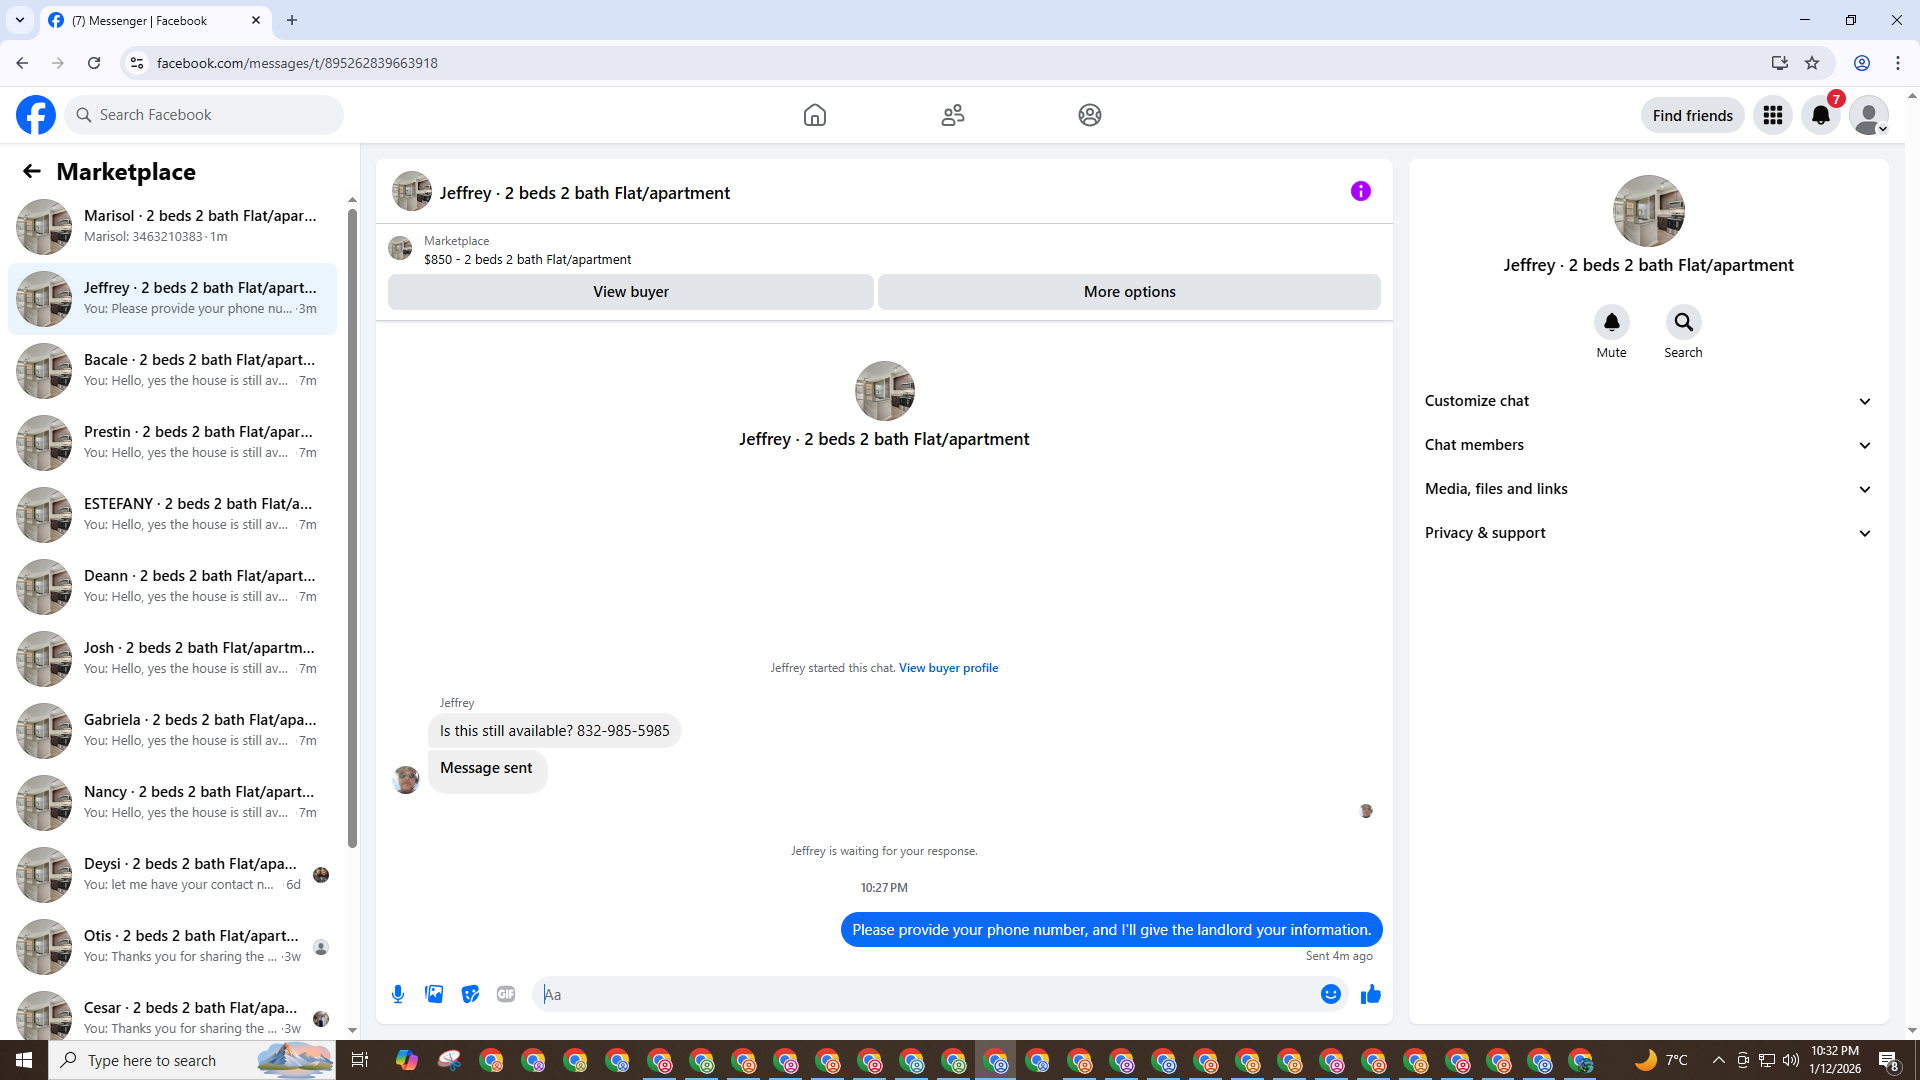Open the Friends tab in top navigation

tap(952, 116)
